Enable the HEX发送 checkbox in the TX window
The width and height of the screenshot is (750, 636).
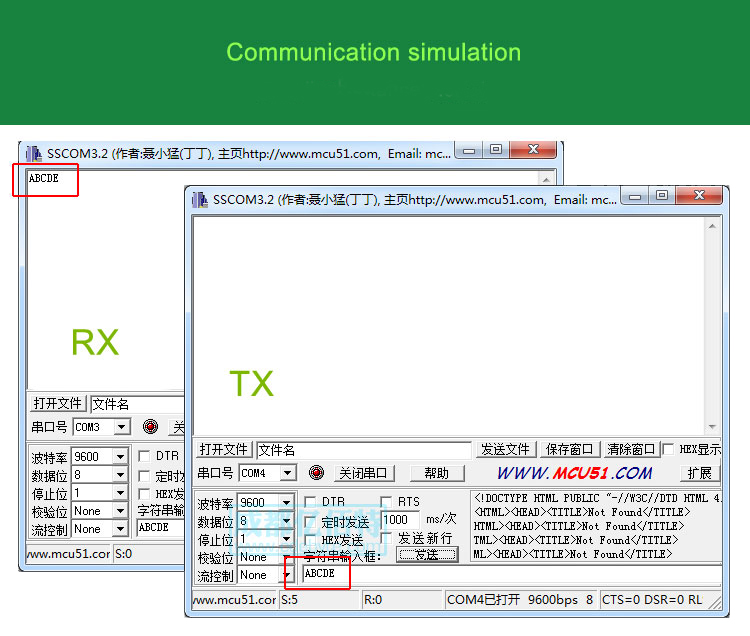pos(310,540)
